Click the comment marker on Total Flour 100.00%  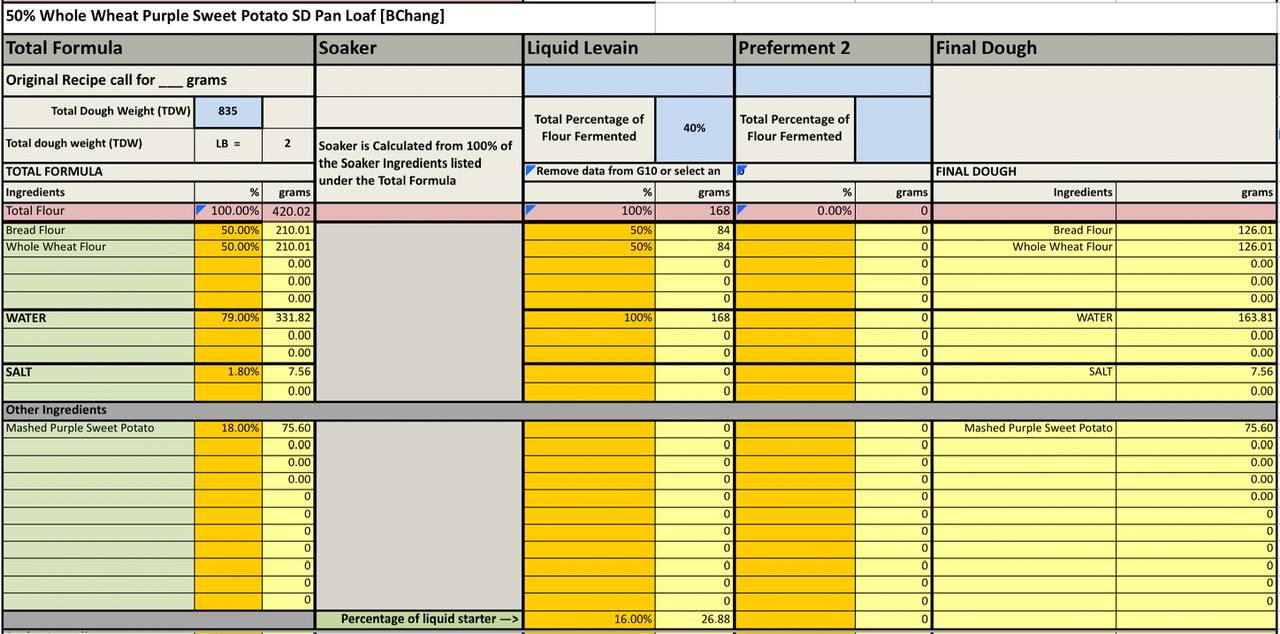click(200, 206)
